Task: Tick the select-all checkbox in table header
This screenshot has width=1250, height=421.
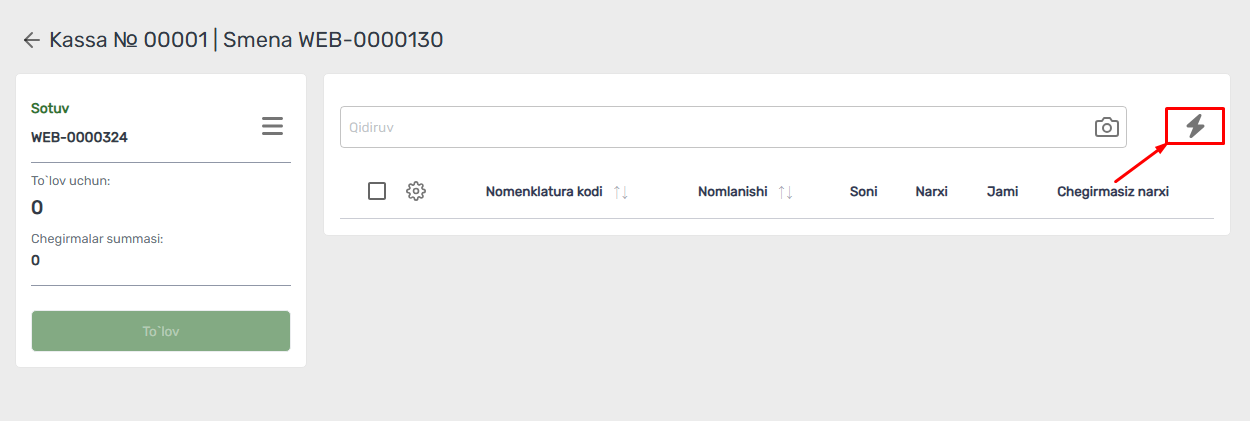Action: pyautogui.click(x=377, y=191)
